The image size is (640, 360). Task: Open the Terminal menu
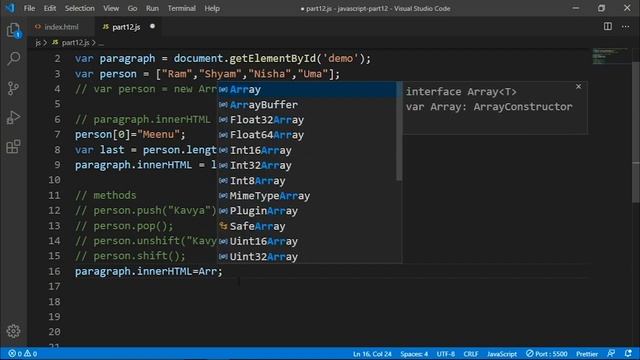(x=182, y=8)
